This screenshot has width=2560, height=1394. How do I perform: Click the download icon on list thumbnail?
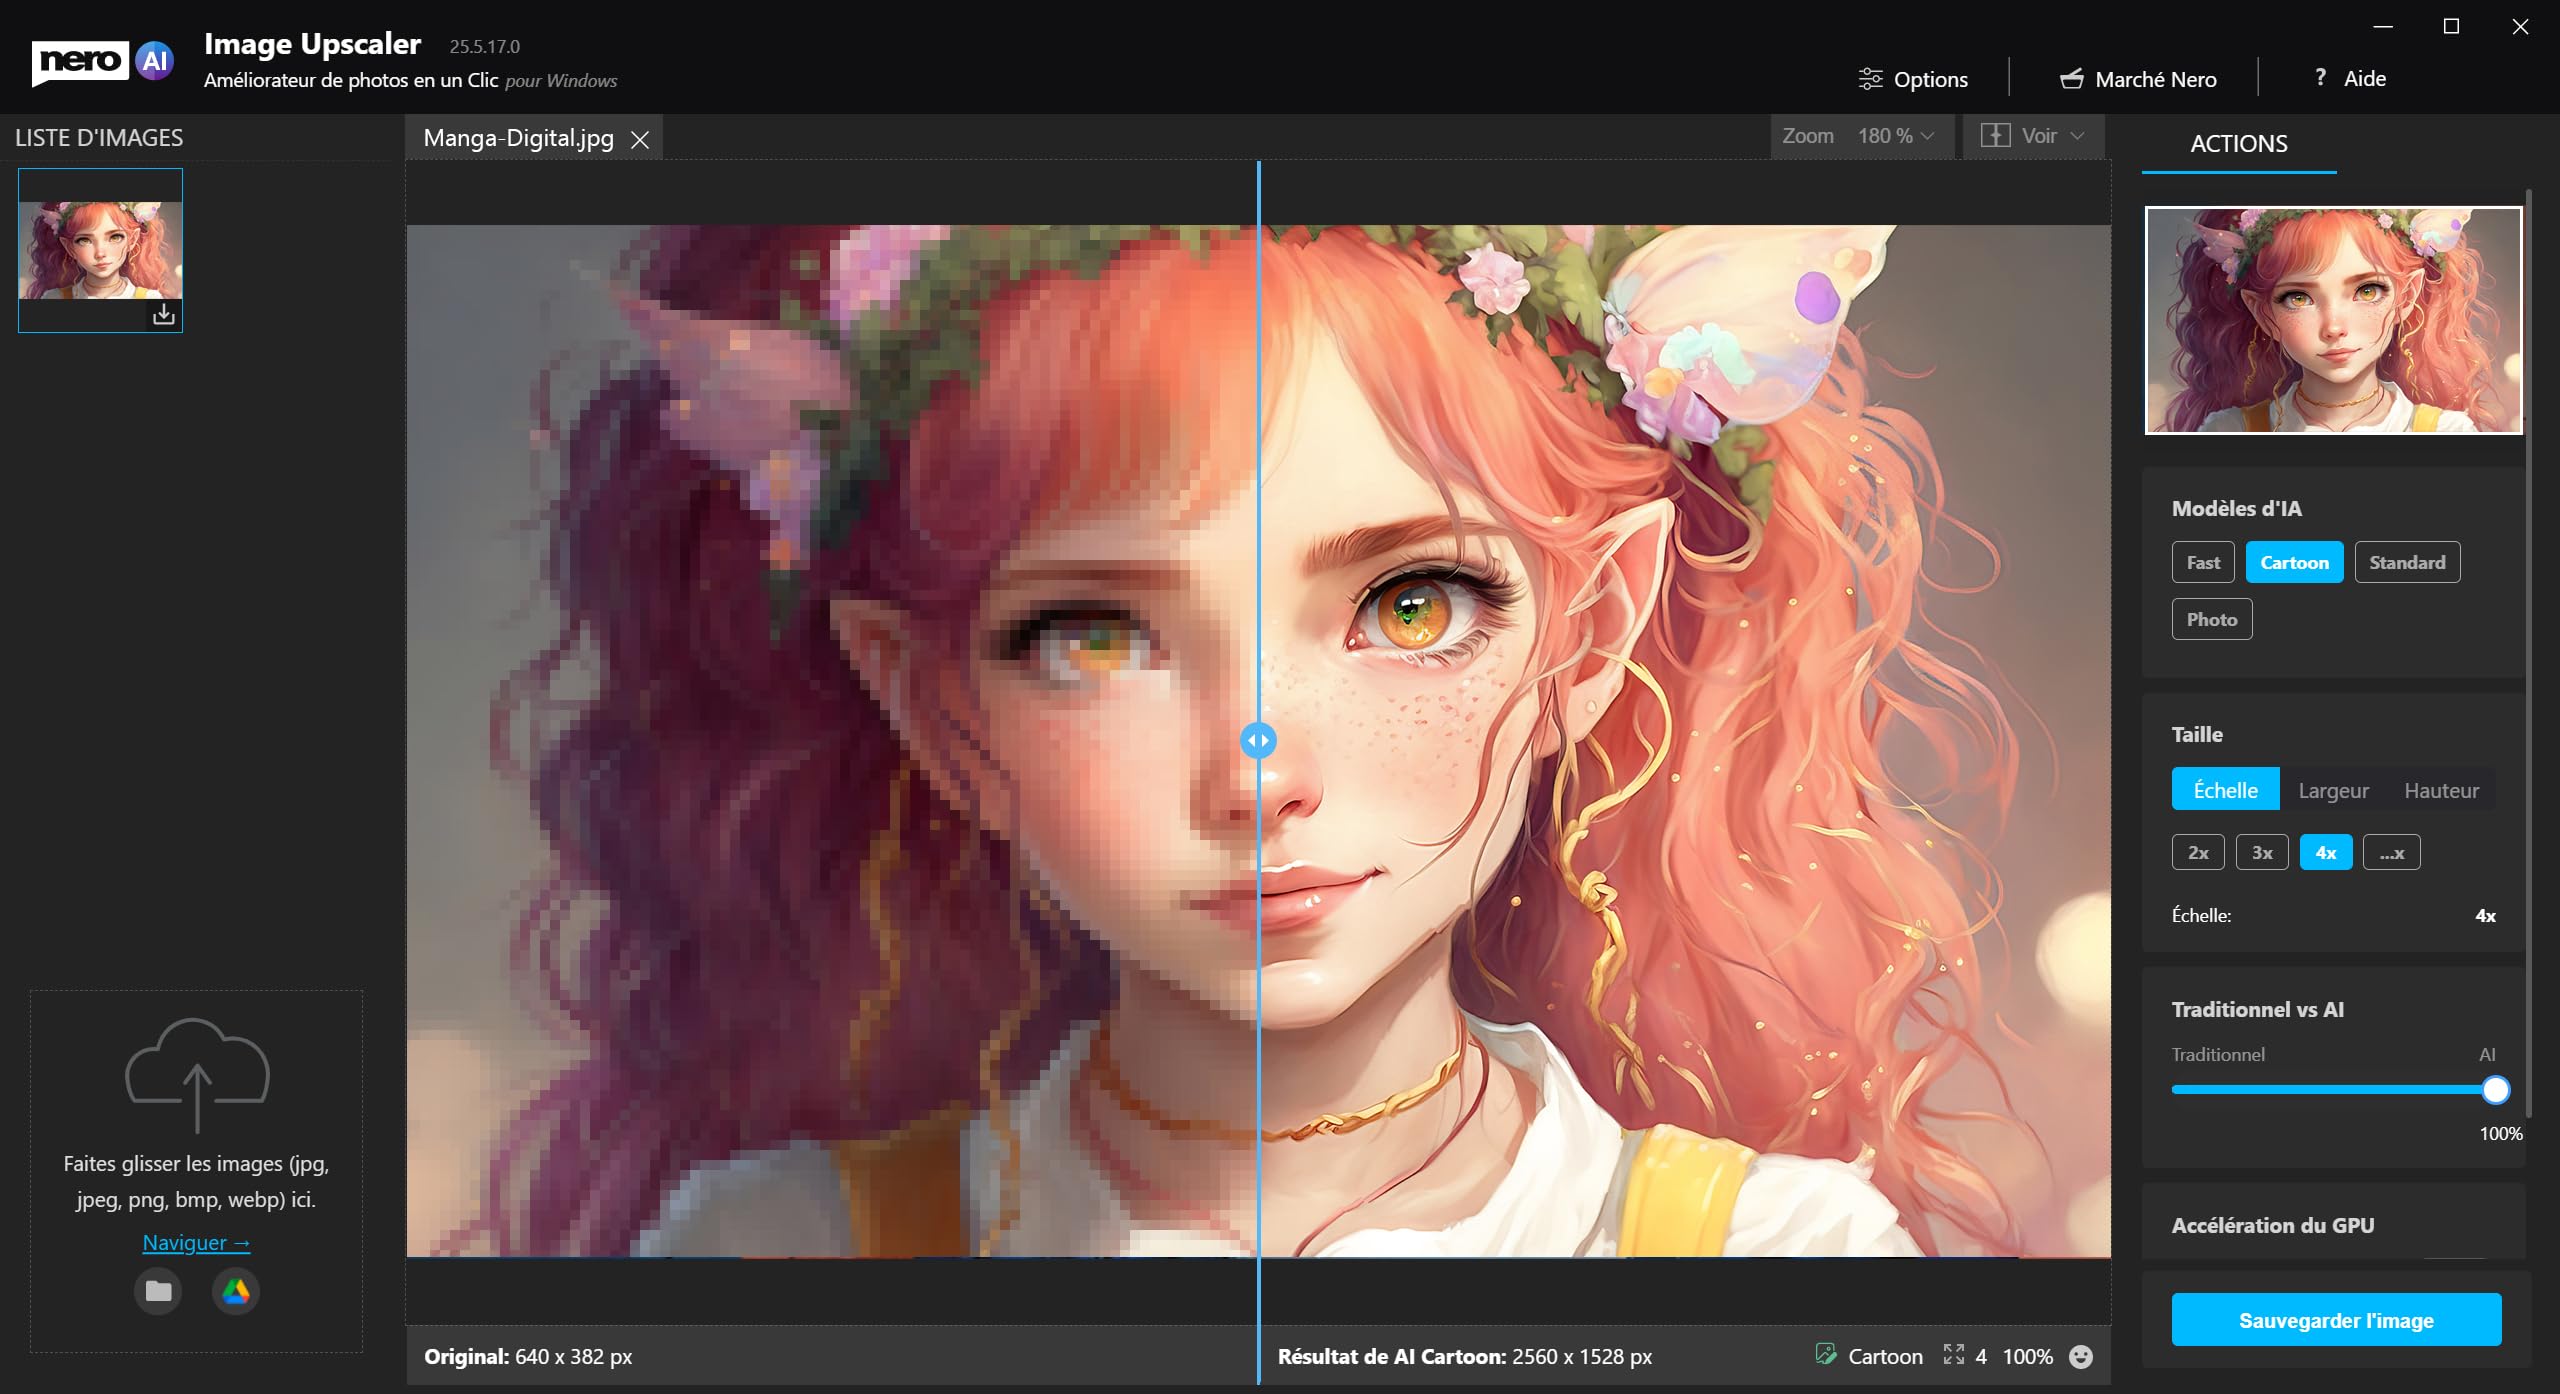[x=164, y=315]
